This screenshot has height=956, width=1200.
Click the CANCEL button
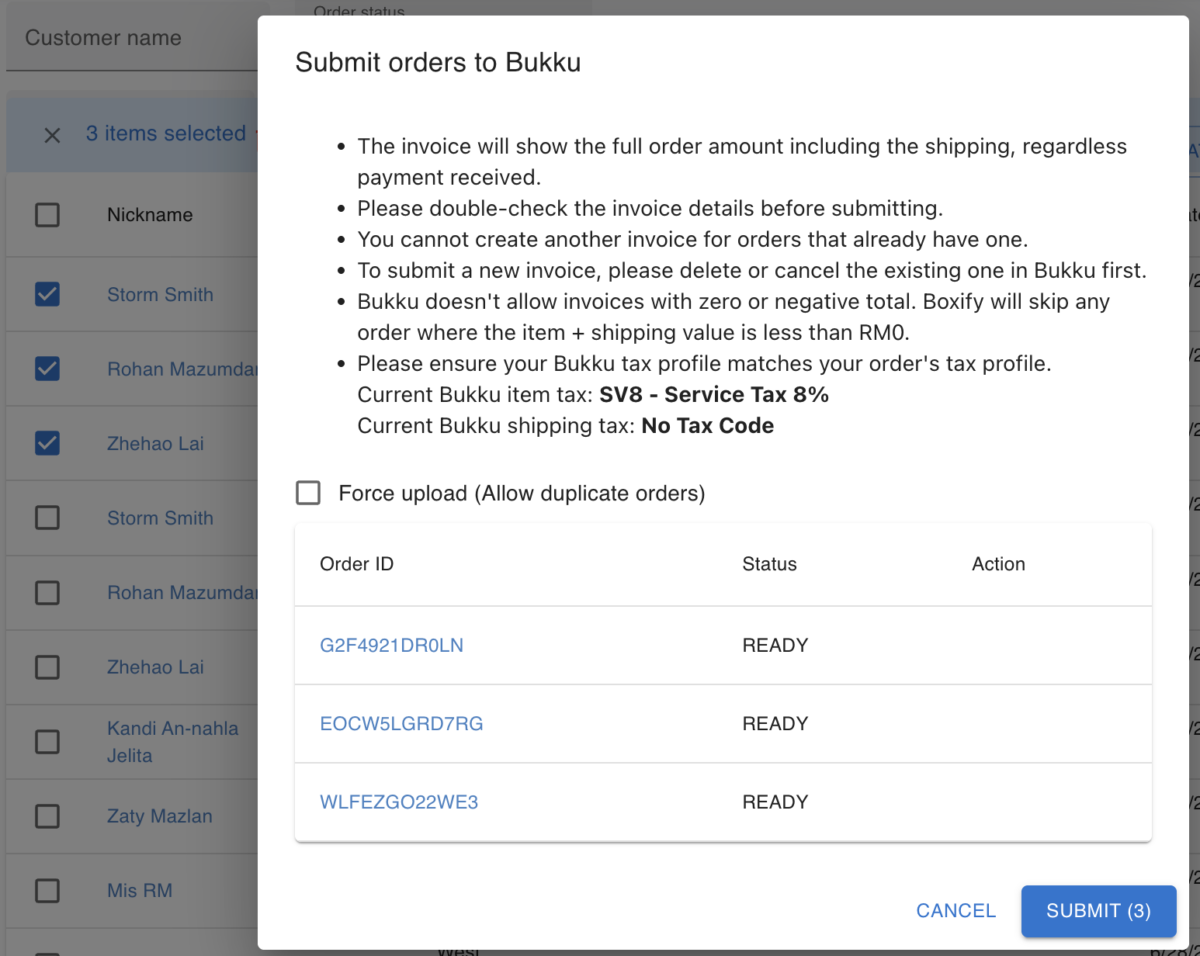955,911
